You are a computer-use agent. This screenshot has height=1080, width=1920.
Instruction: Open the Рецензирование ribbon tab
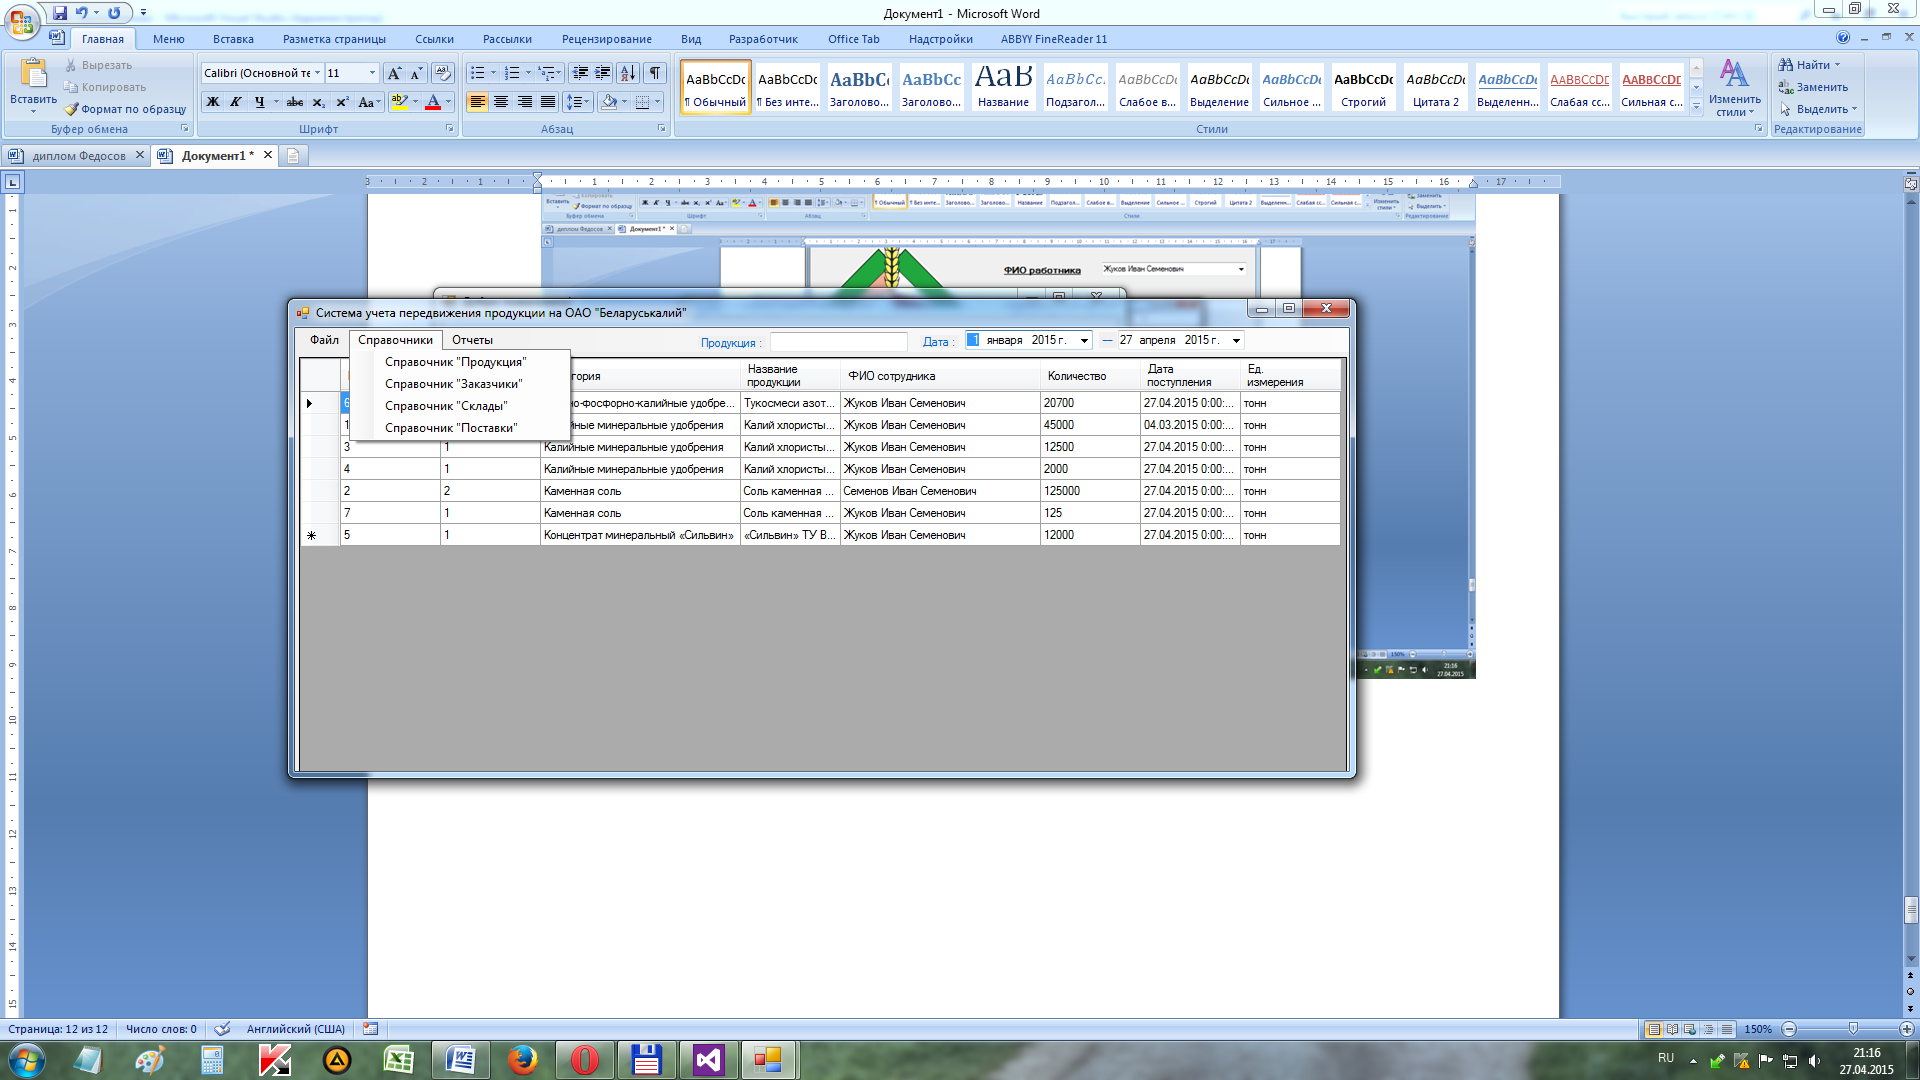(x=606, y=39)
